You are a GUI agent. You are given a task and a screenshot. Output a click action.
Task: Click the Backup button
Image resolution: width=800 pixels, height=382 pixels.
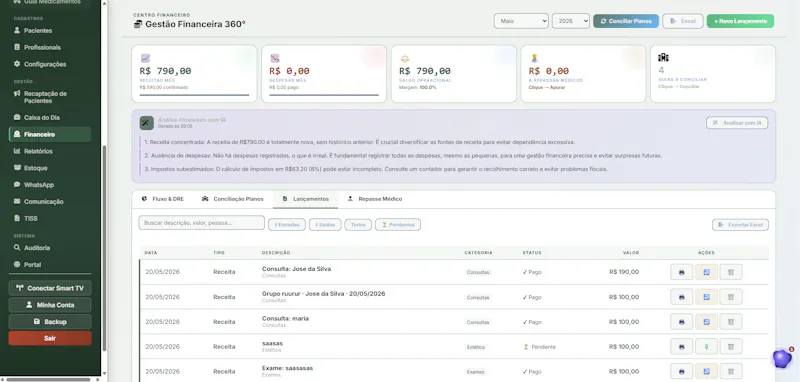50,322
